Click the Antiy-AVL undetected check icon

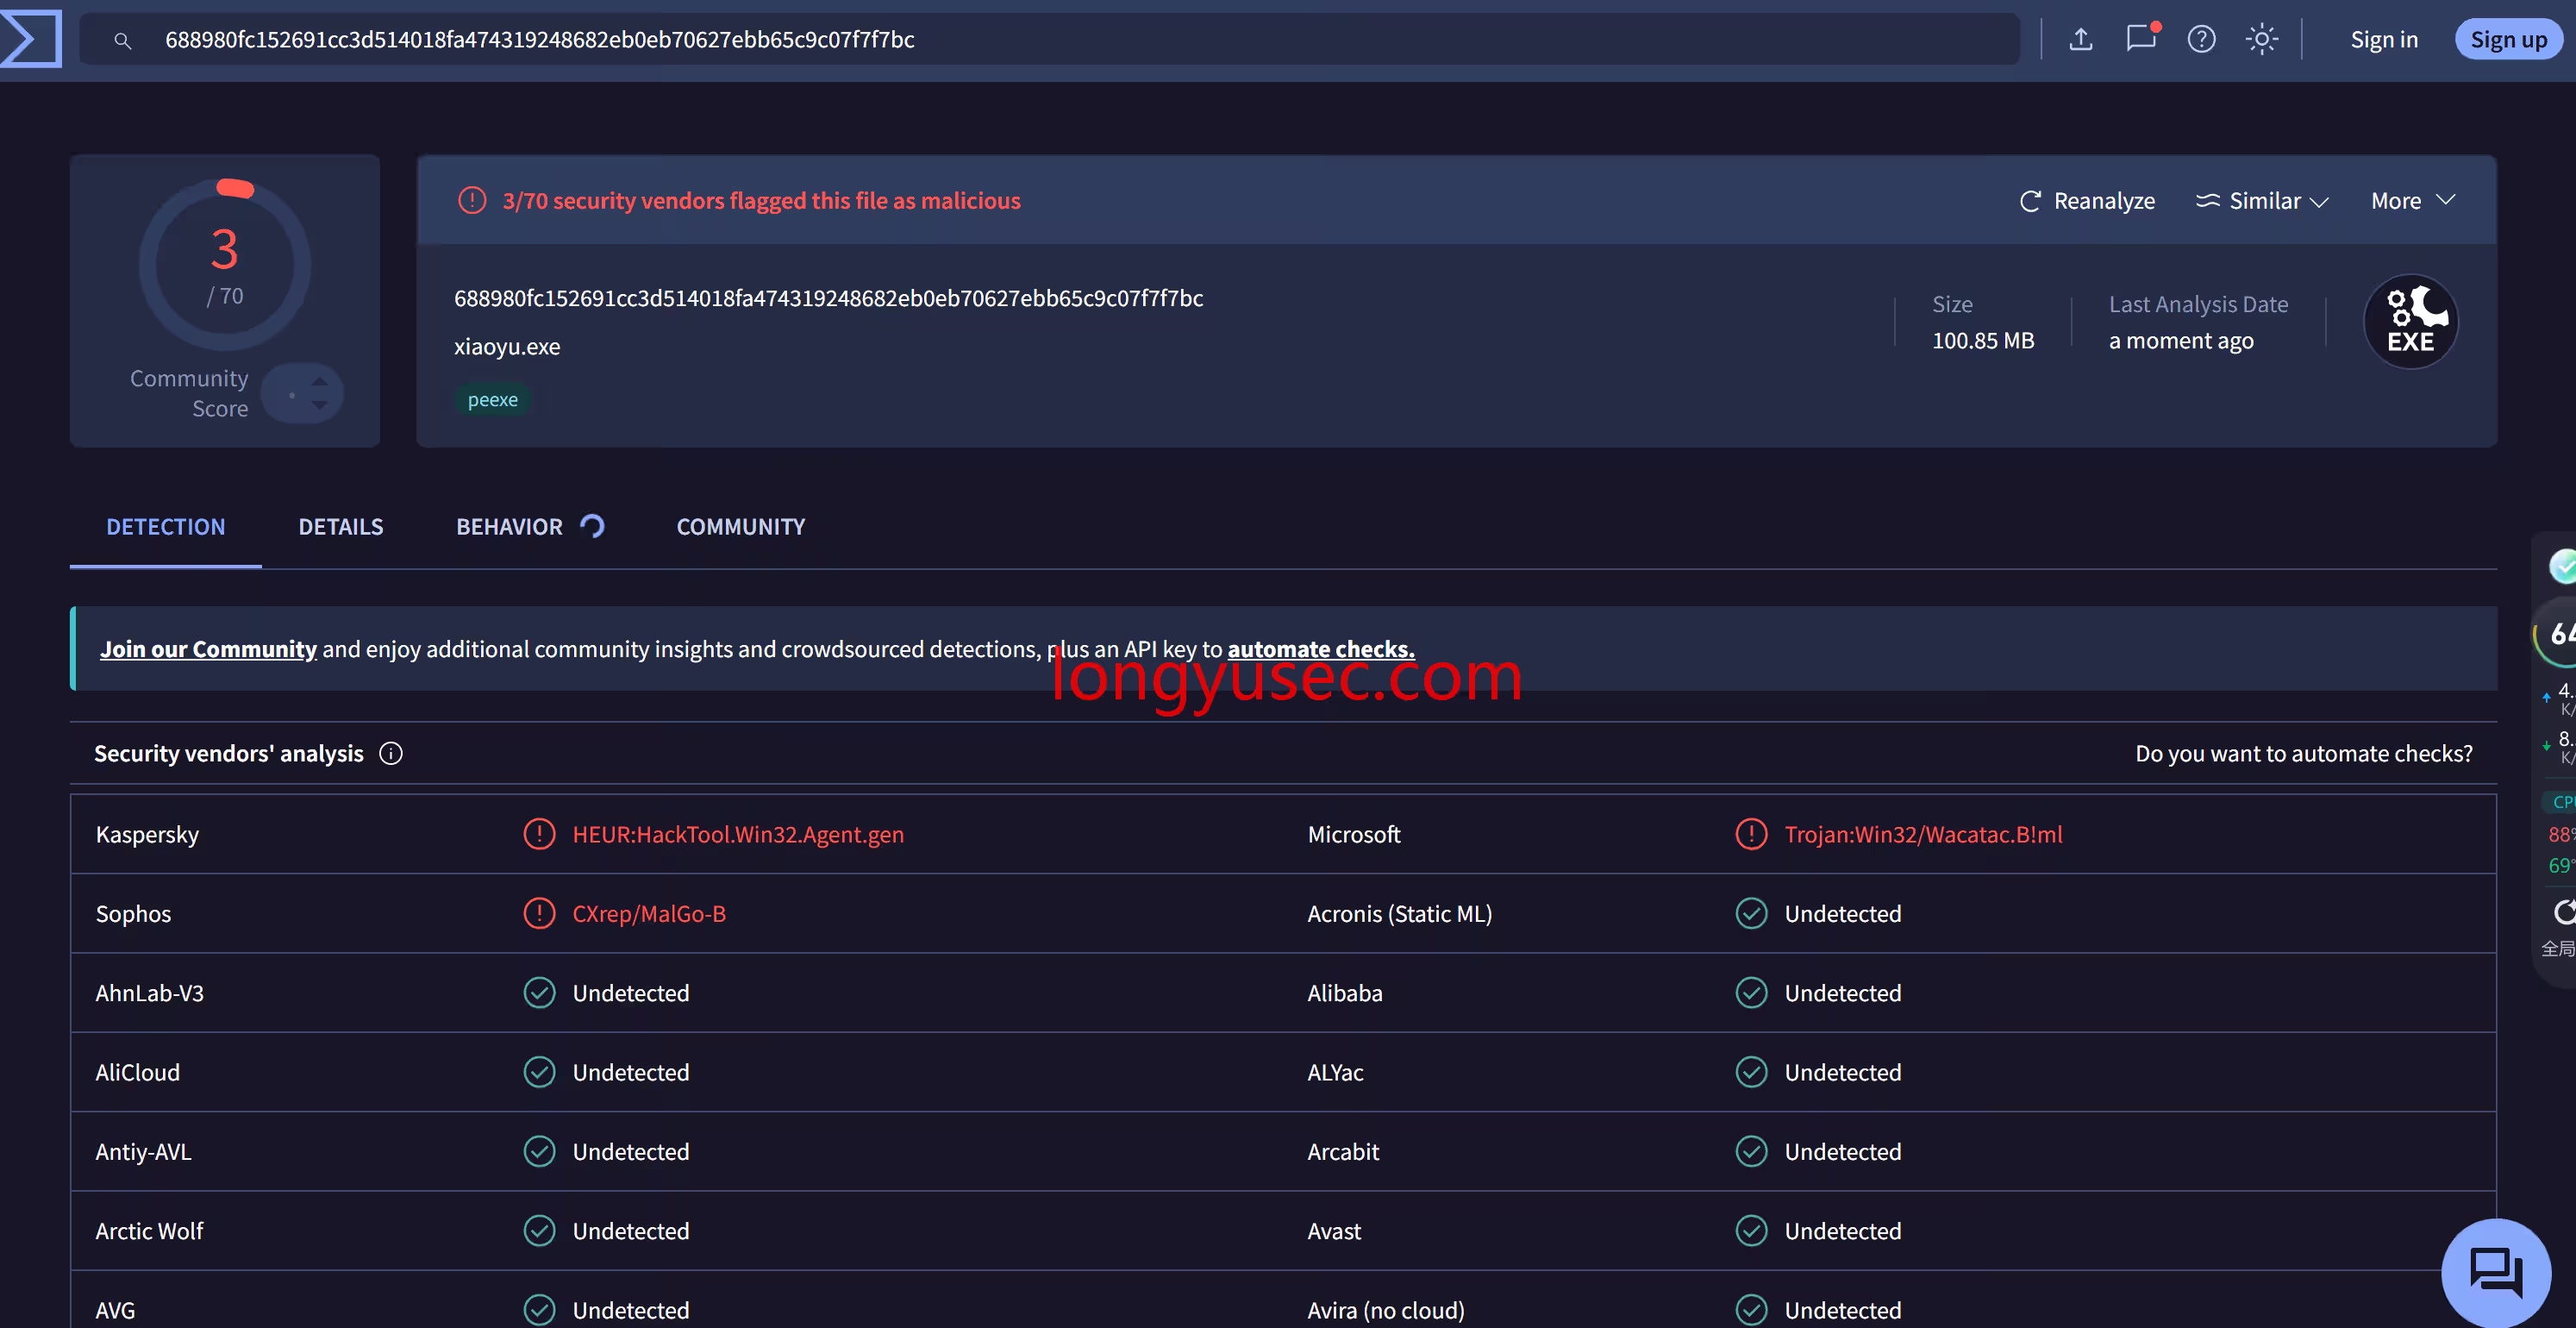point(539,1151)
